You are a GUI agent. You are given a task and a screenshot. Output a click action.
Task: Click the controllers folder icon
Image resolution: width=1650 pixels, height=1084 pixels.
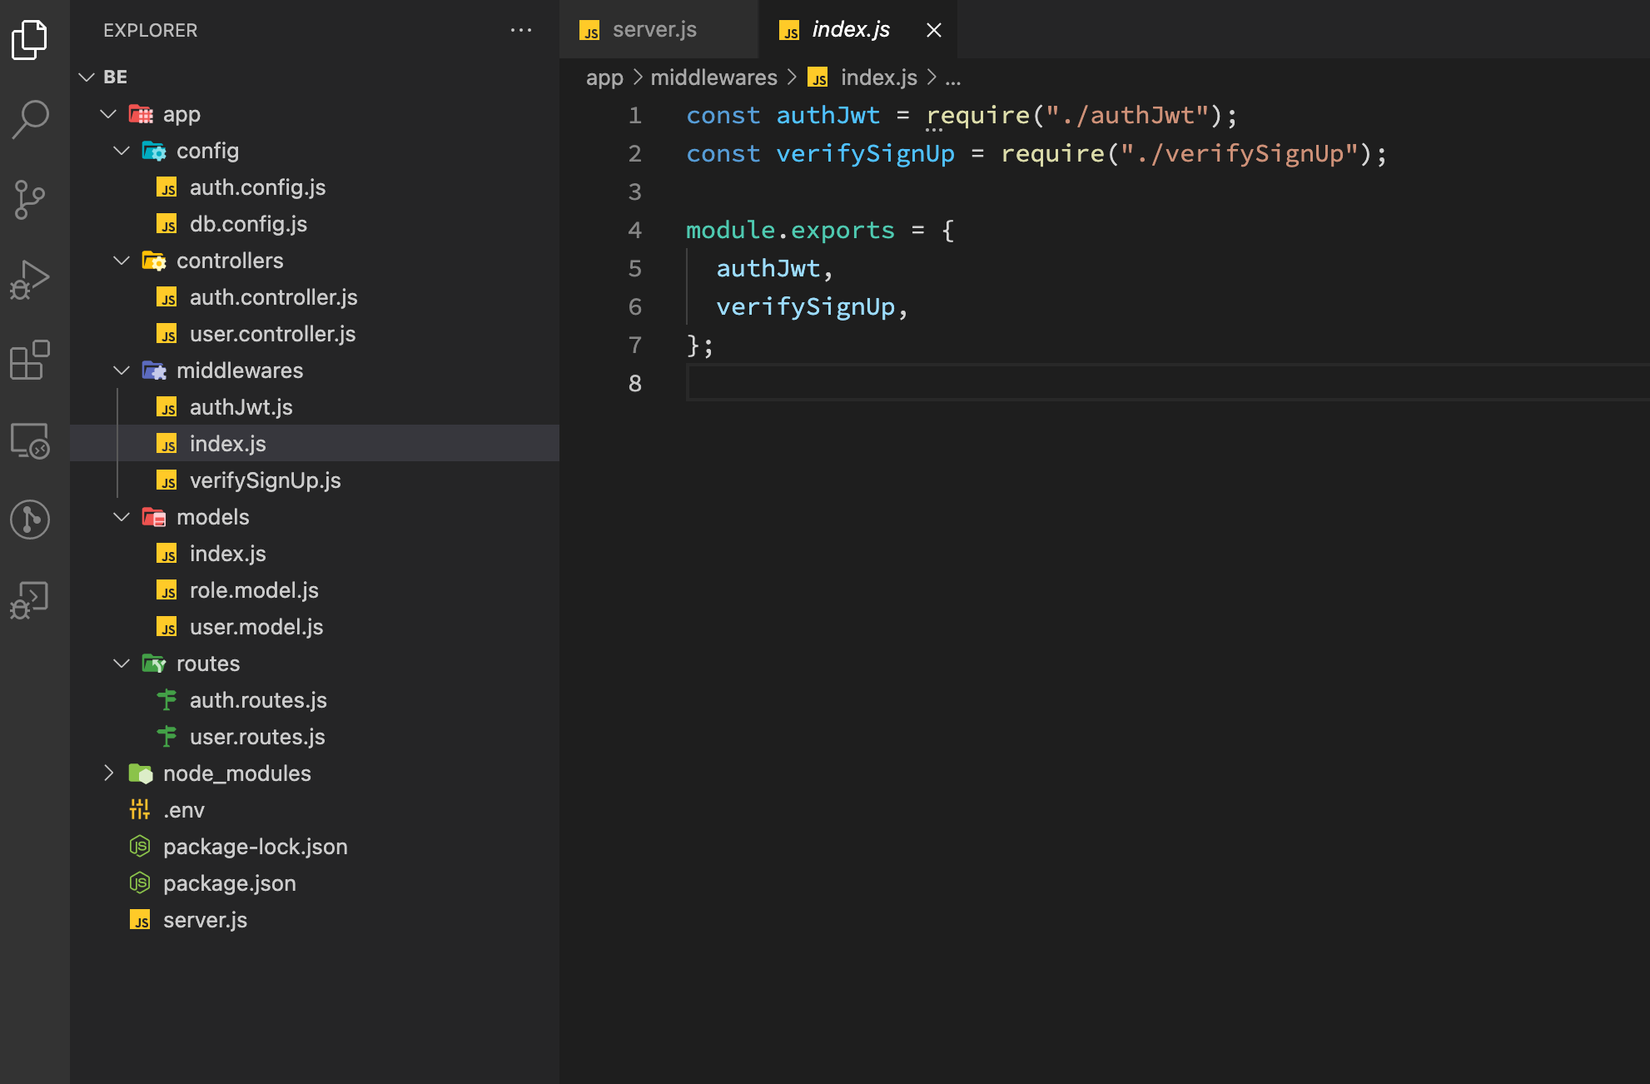[154, 261]
